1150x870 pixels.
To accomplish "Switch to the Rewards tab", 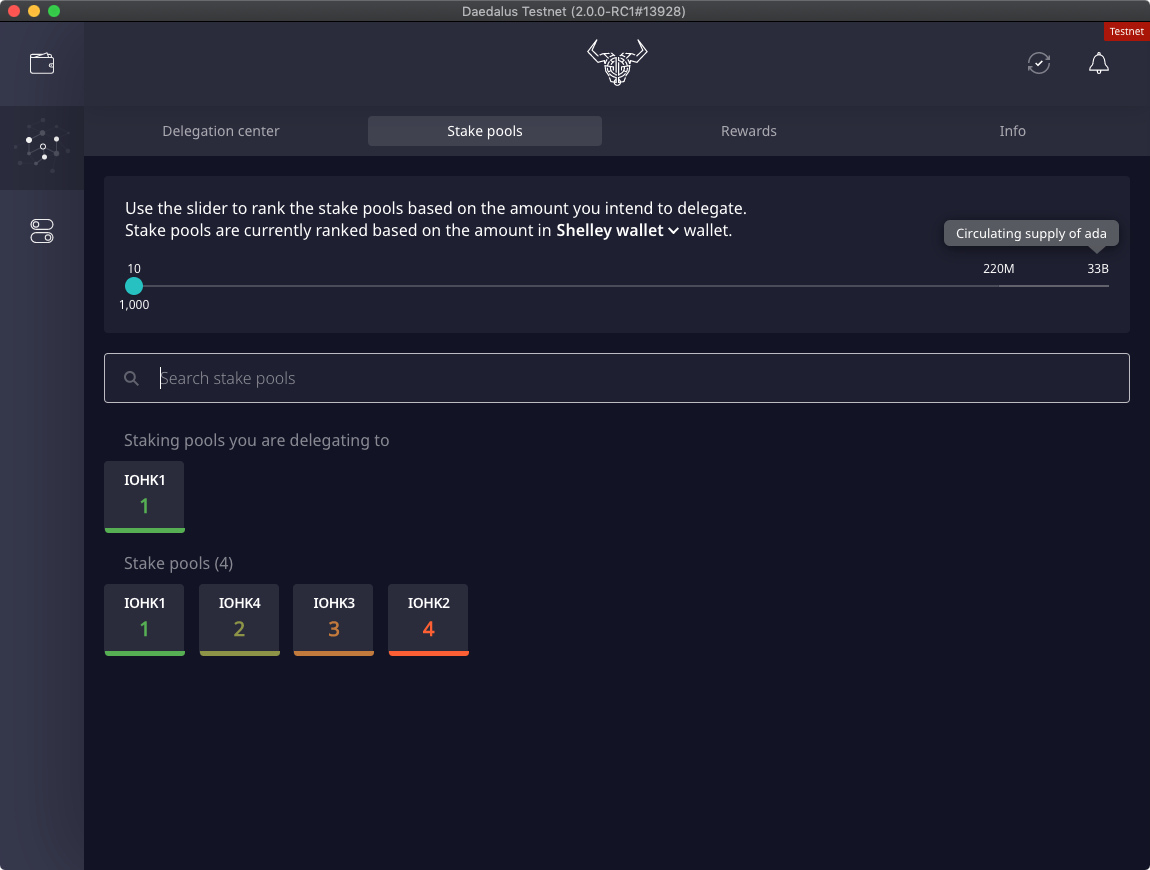I will [x=748, y=131].
